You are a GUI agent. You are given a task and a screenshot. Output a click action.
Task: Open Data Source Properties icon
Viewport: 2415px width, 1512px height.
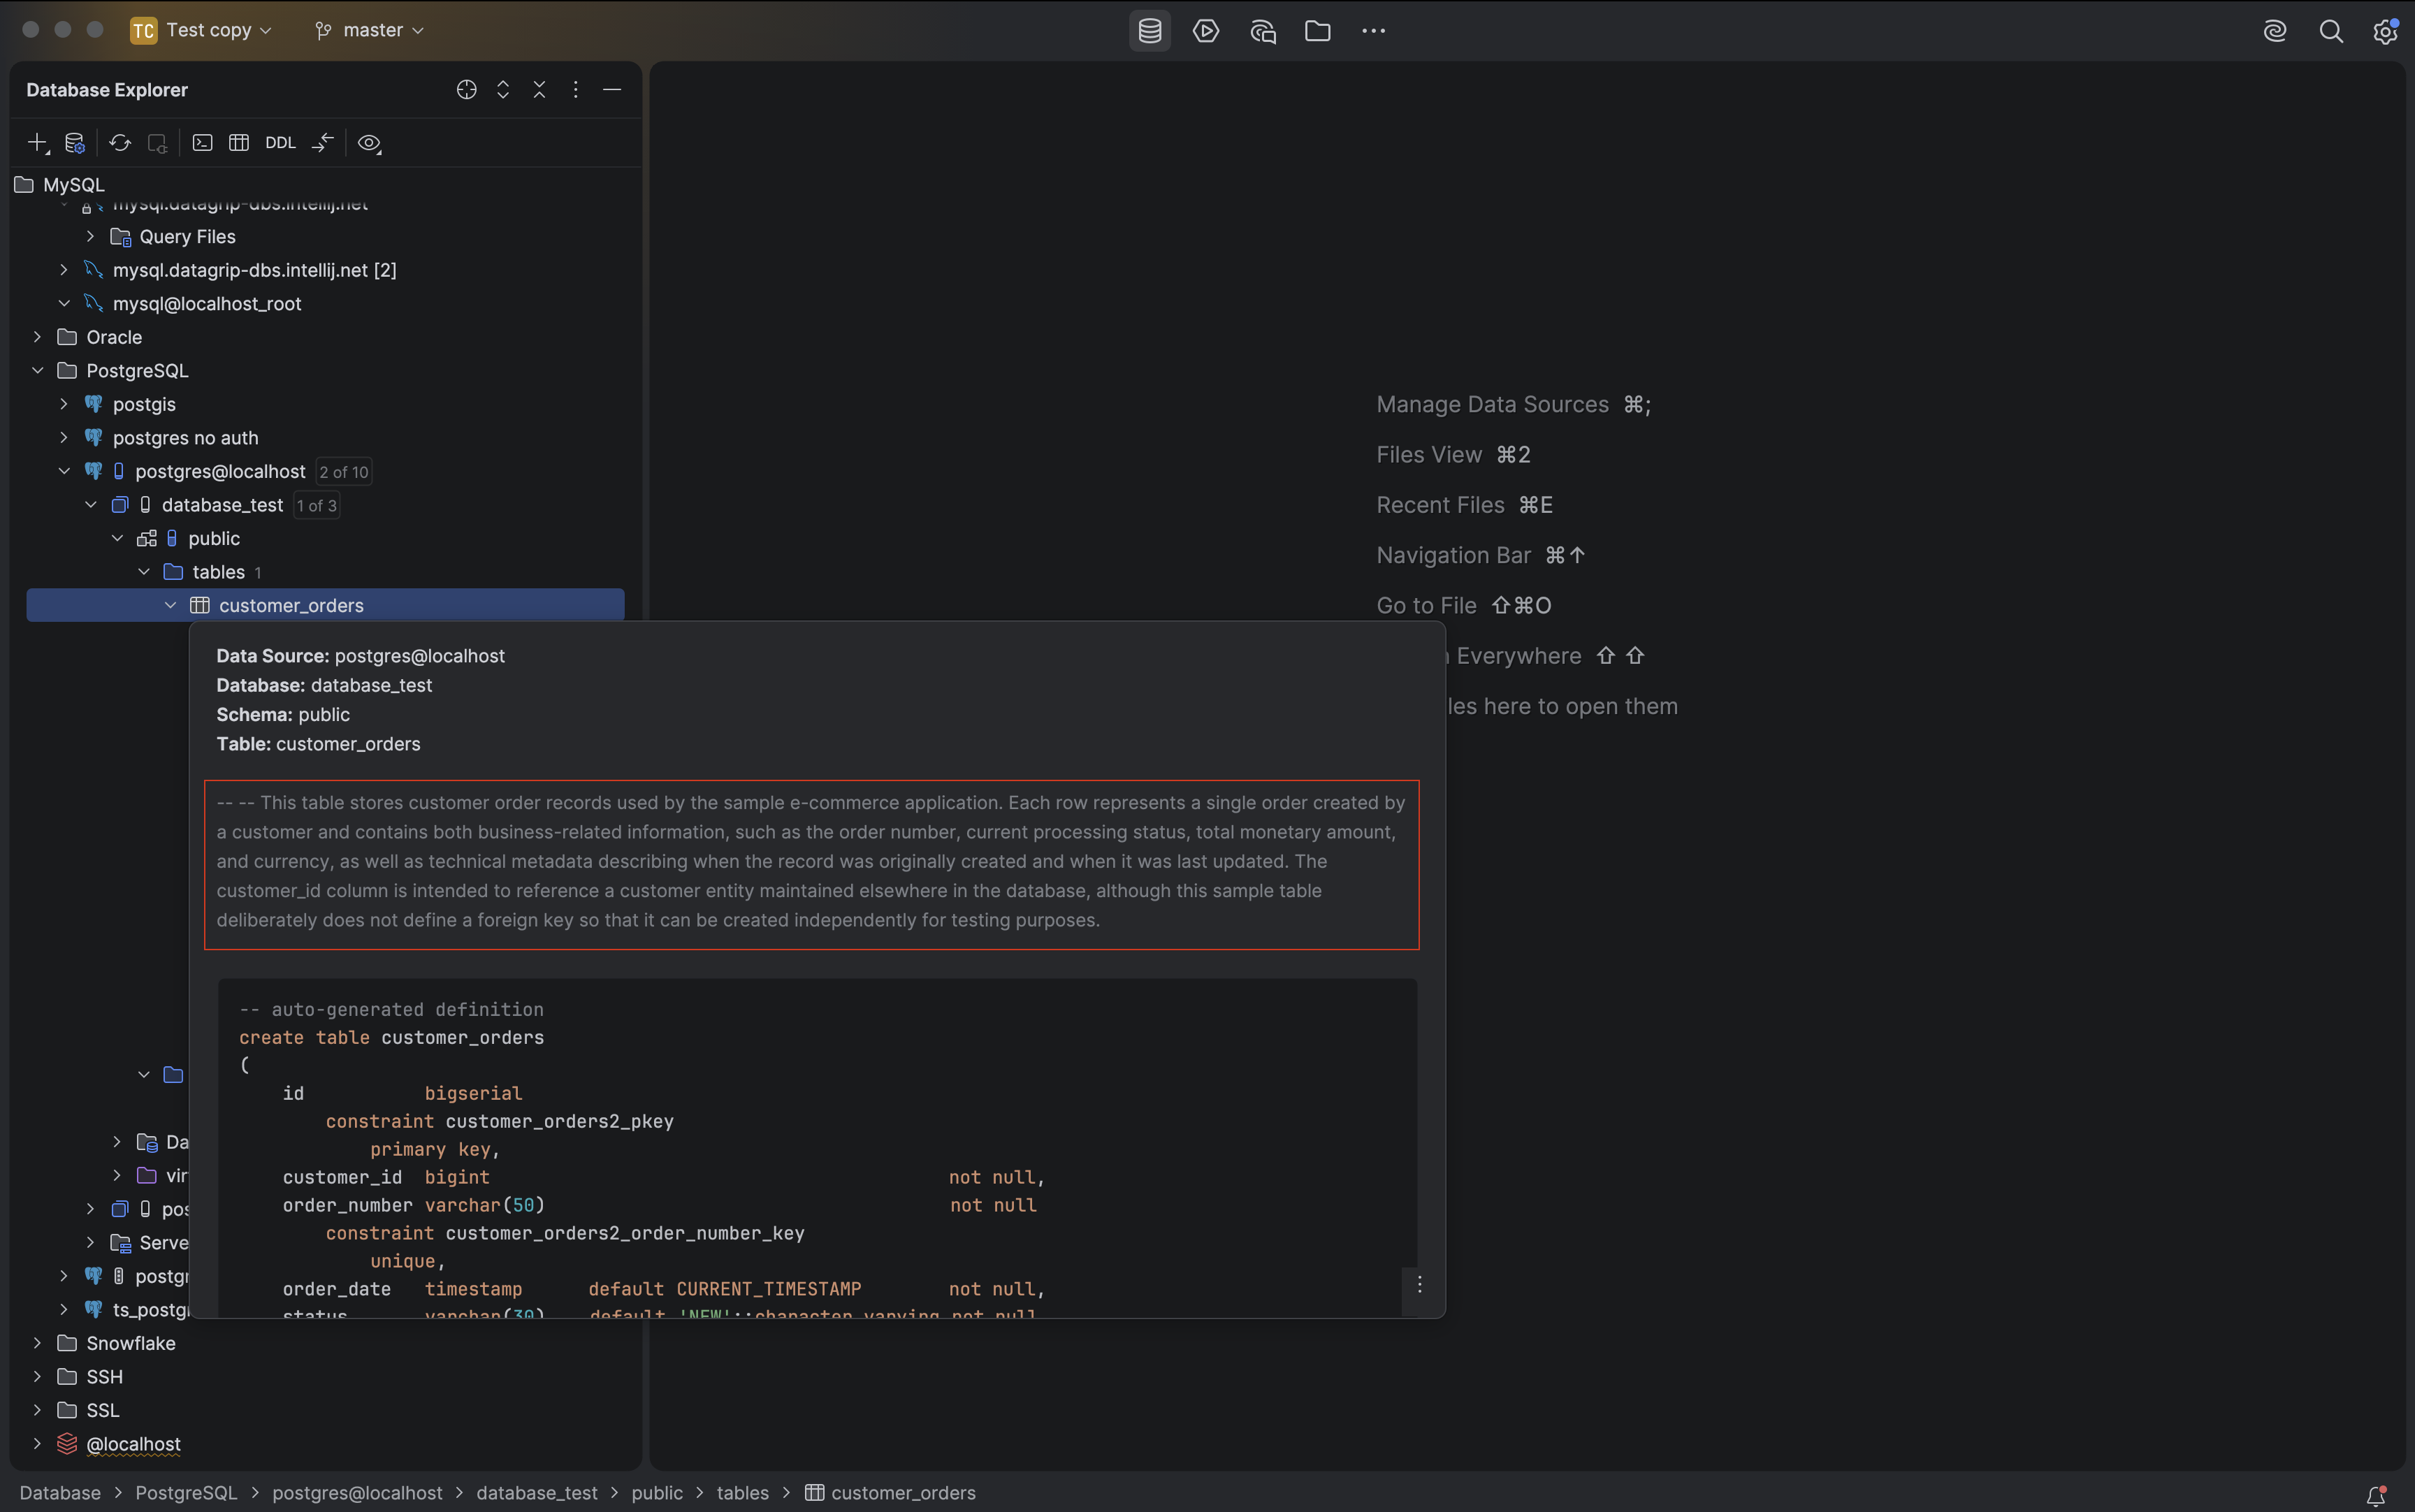(x=75, y=143)
